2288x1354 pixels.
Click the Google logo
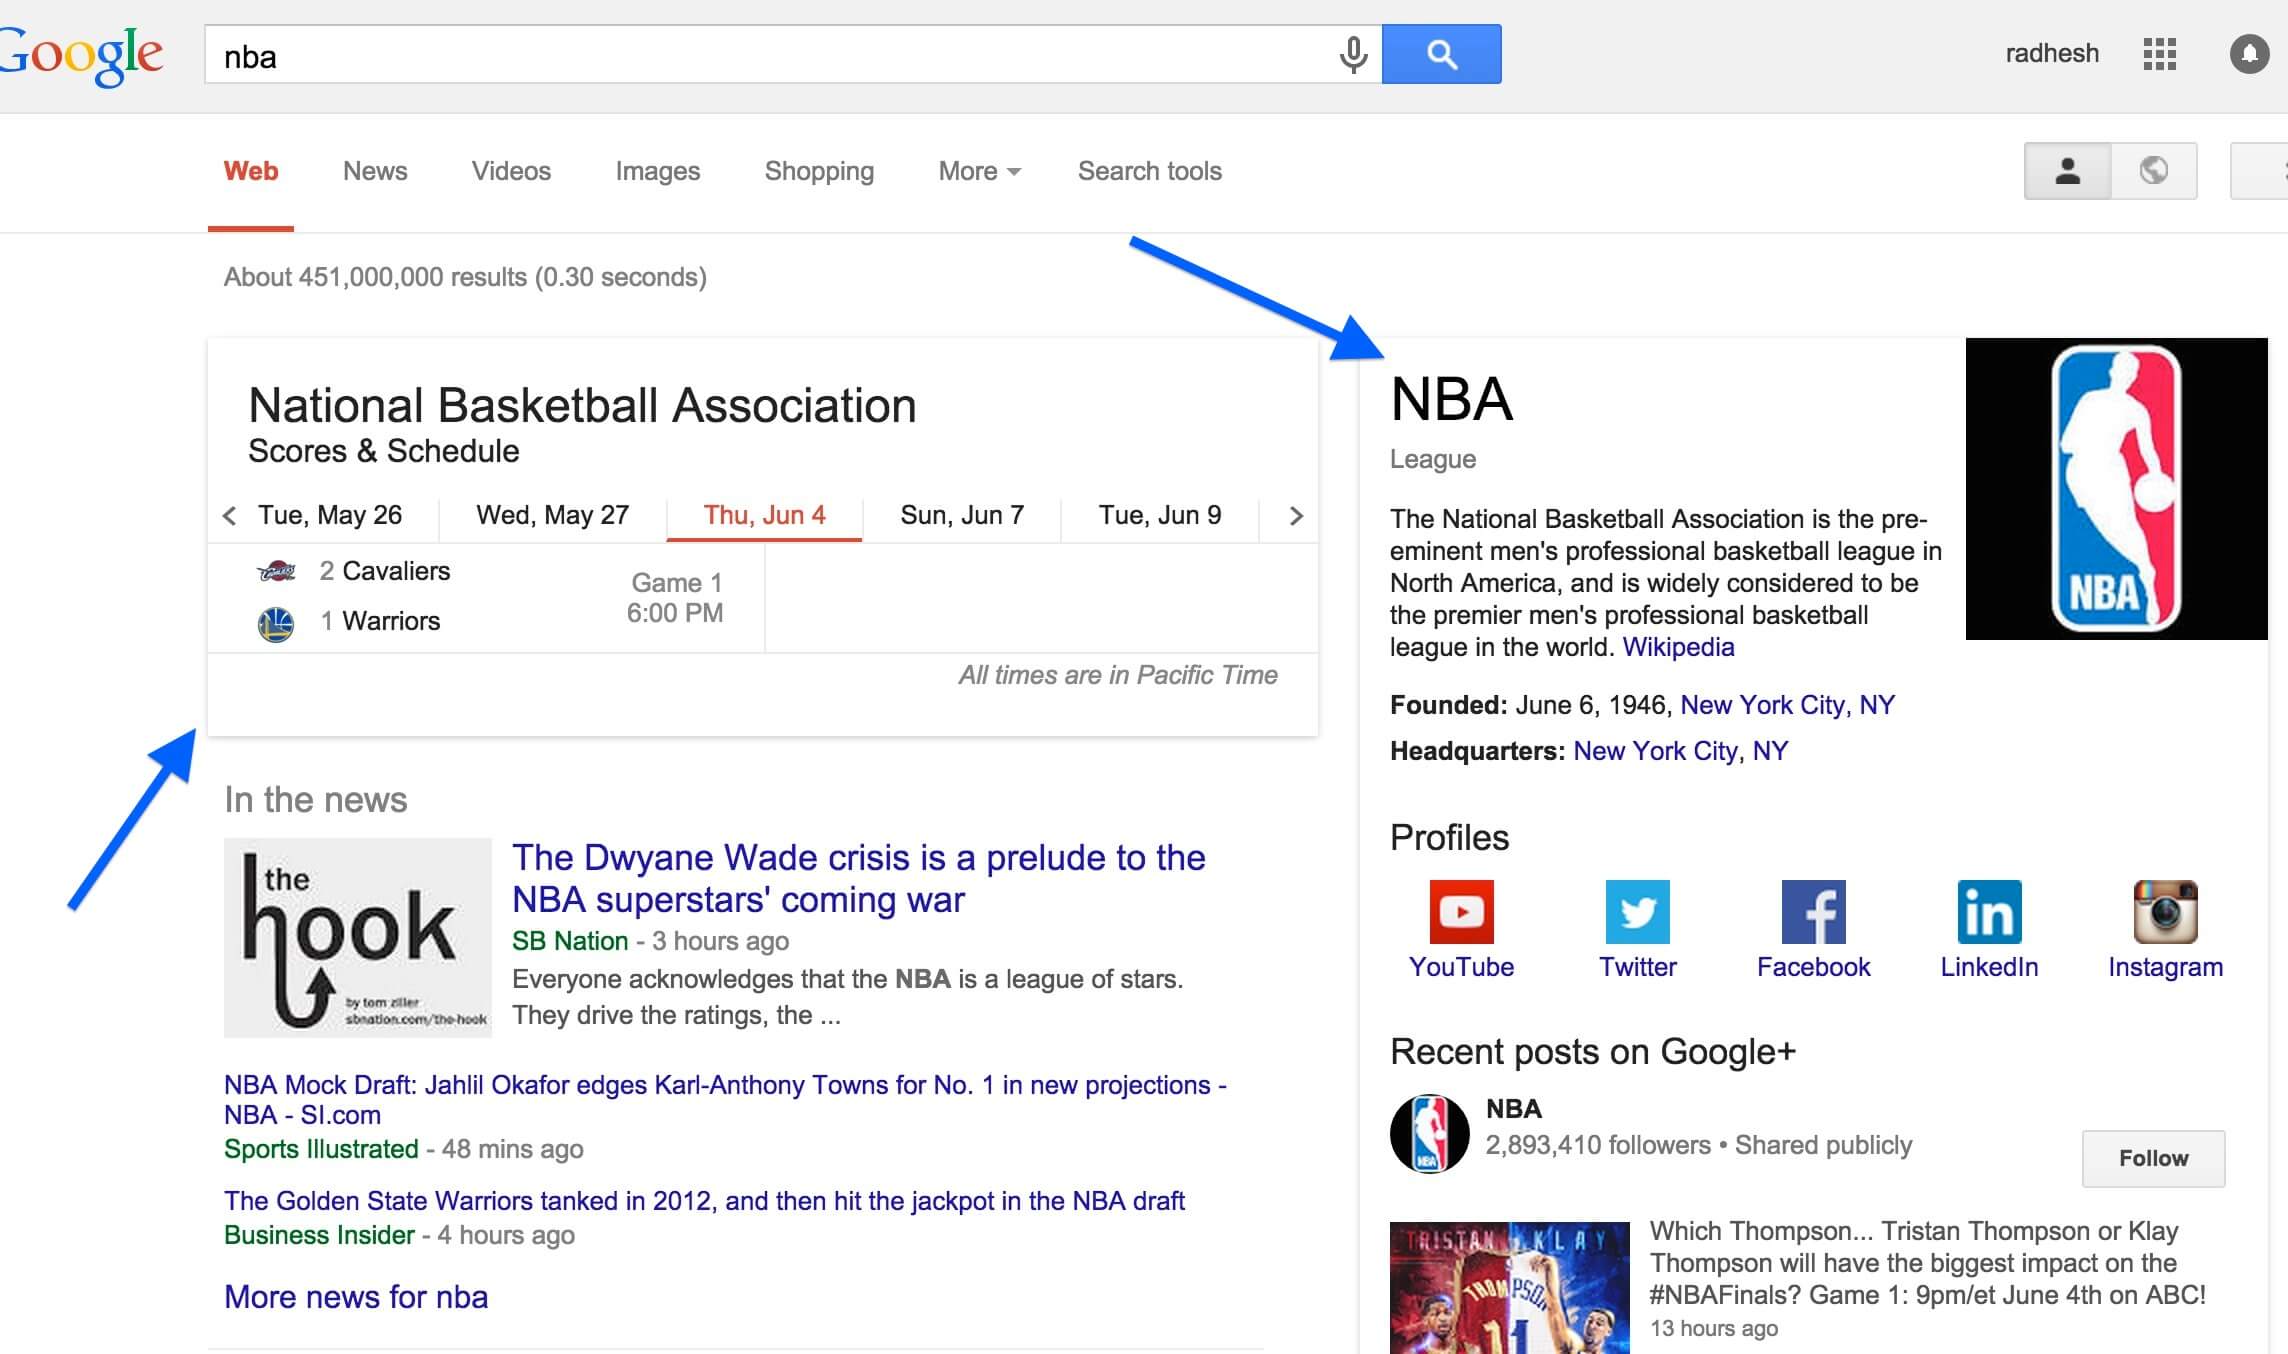click(x=80, y=55)
